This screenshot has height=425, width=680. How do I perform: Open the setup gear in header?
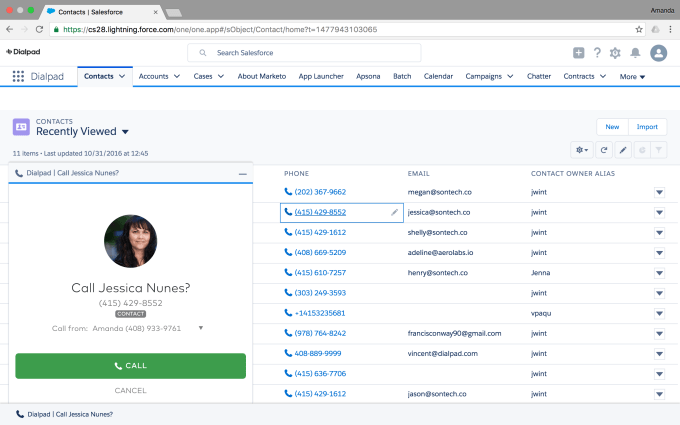(x=615, y=53)
